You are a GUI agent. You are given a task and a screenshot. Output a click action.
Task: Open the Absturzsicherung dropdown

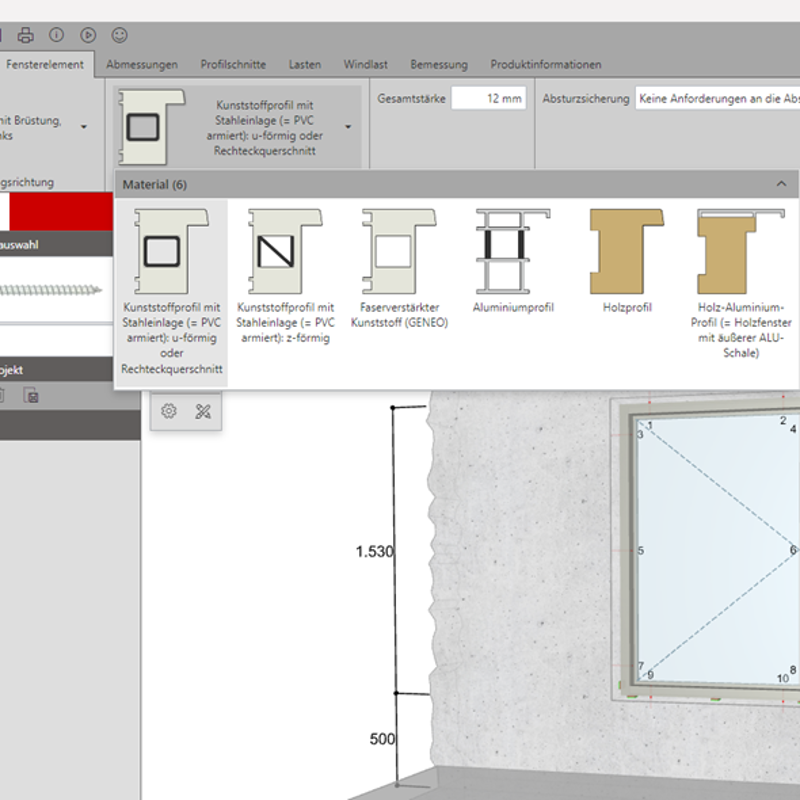[x=716, y=99]
